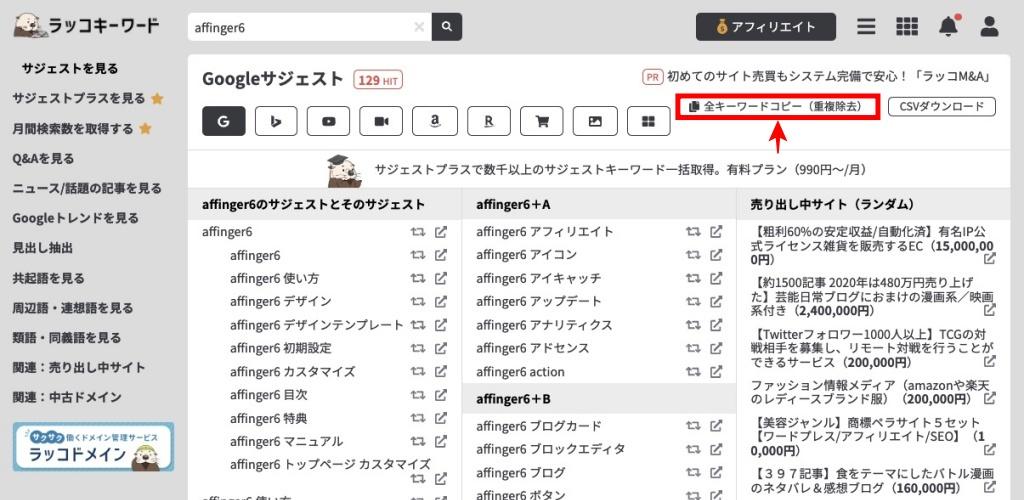Click keyword affinger6 アップデート
Viewport: 1024px width, 500px height.
539,302
